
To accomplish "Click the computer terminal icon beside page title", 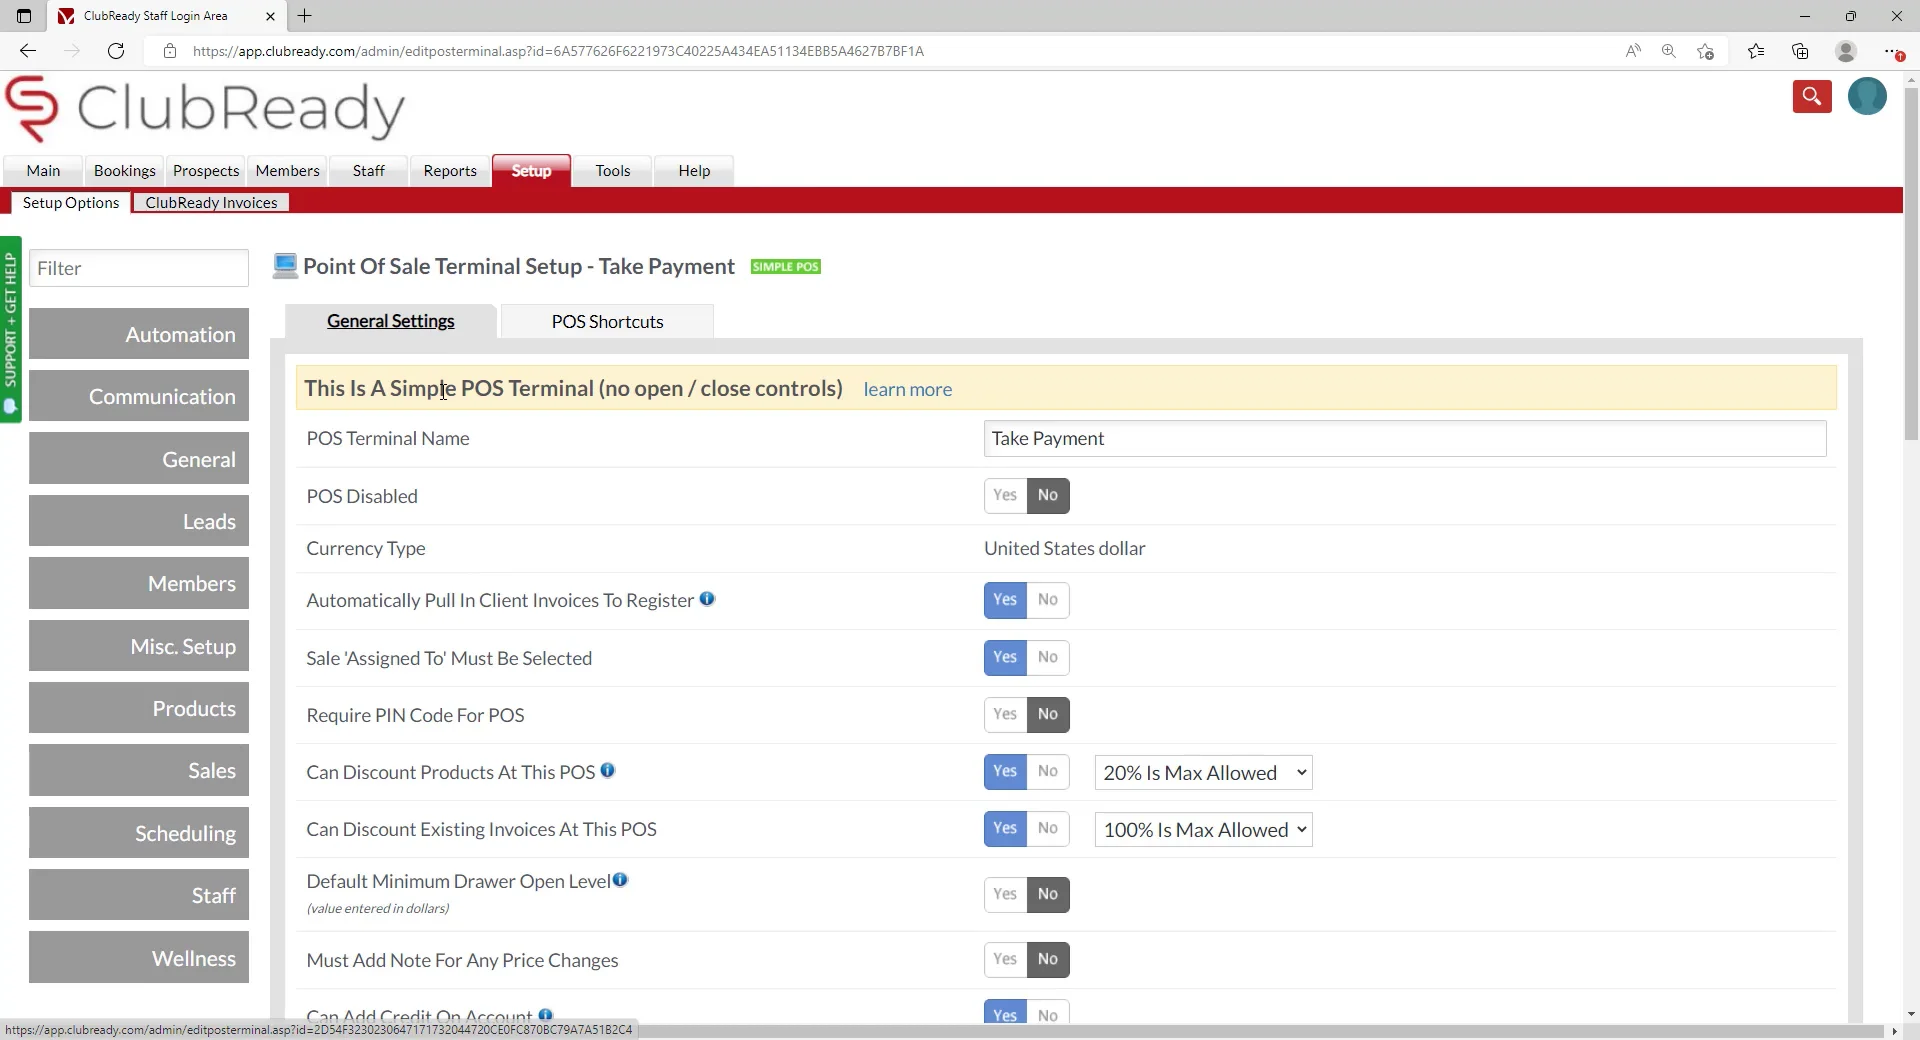I will coord(285,266).
